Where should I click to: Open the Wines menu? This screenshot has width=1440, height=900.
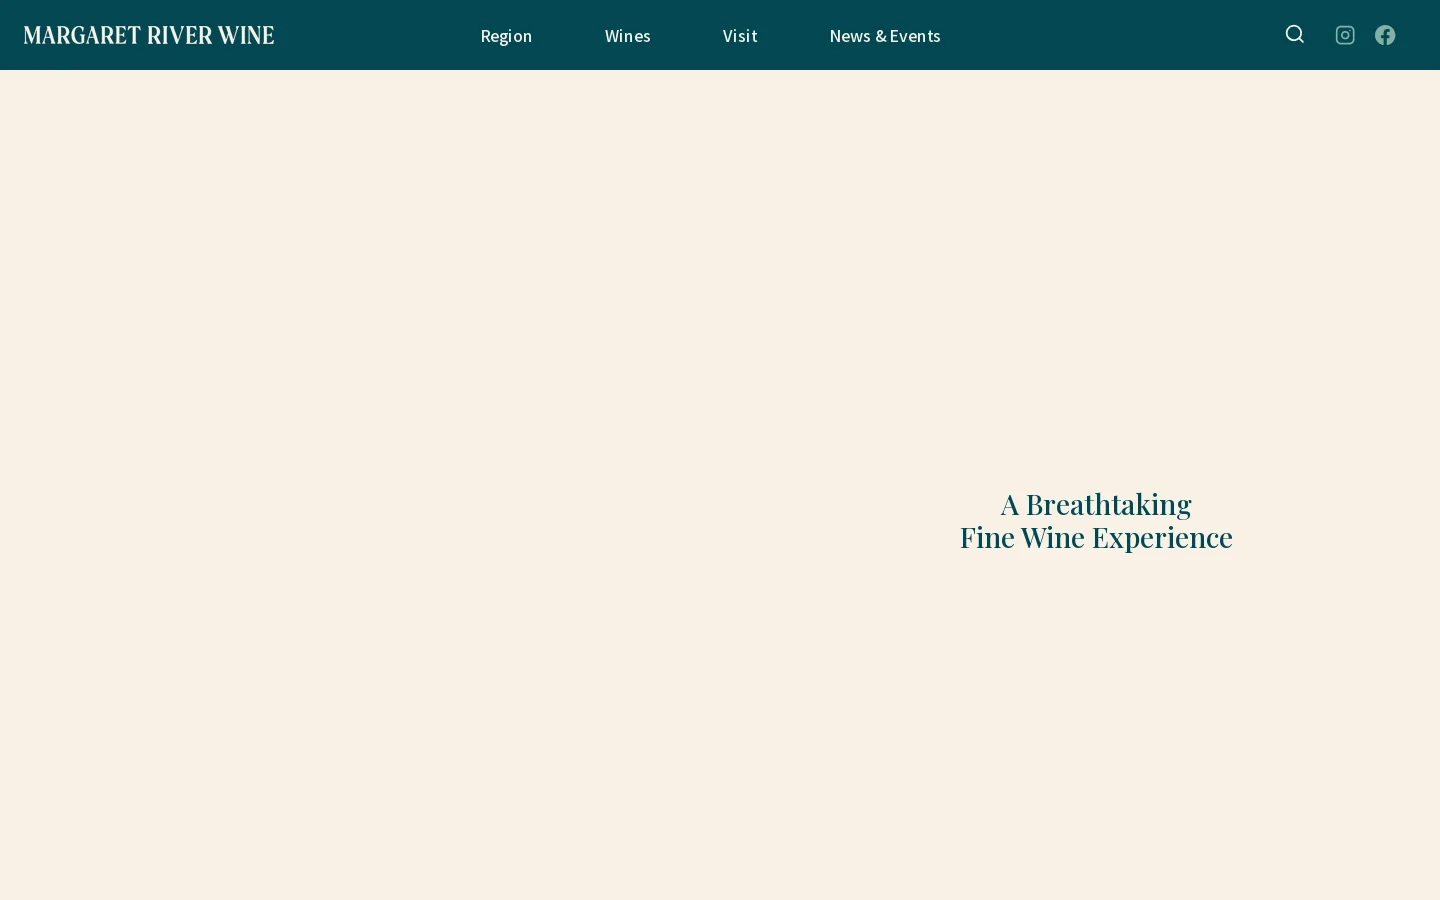628,36
